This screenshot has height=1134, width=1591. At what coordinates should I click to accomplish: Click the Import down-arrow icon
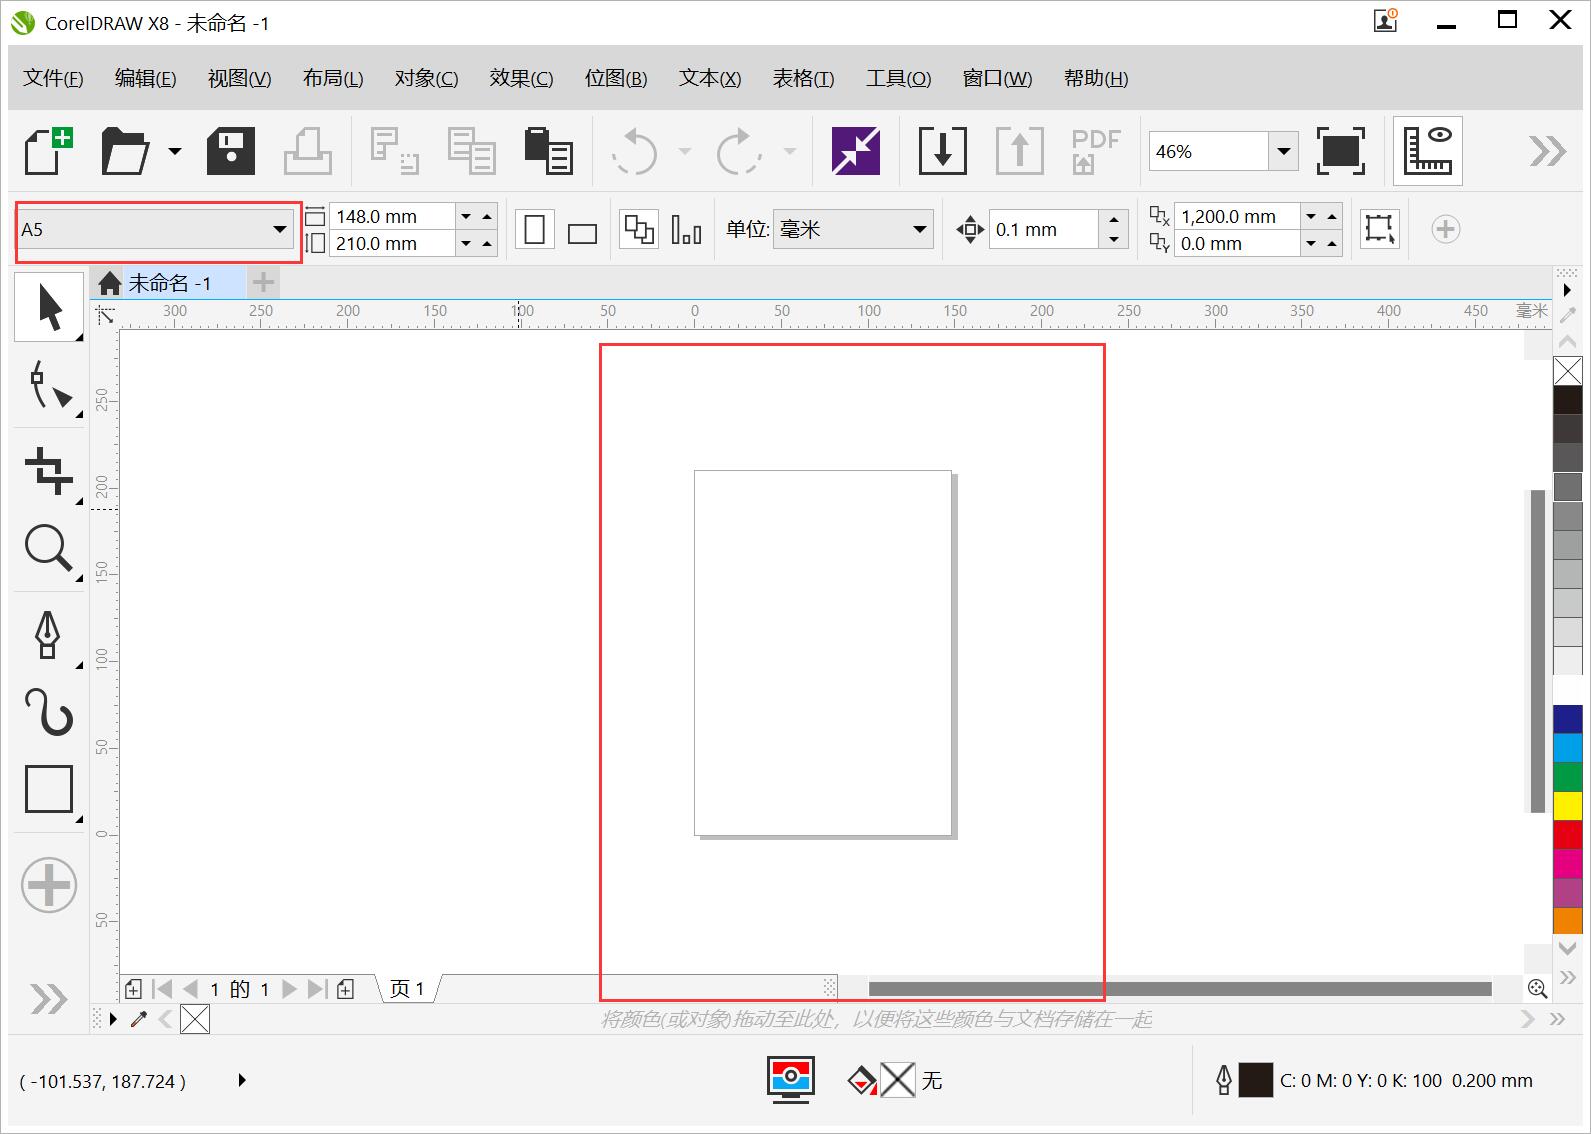click(x=942, y=151)
